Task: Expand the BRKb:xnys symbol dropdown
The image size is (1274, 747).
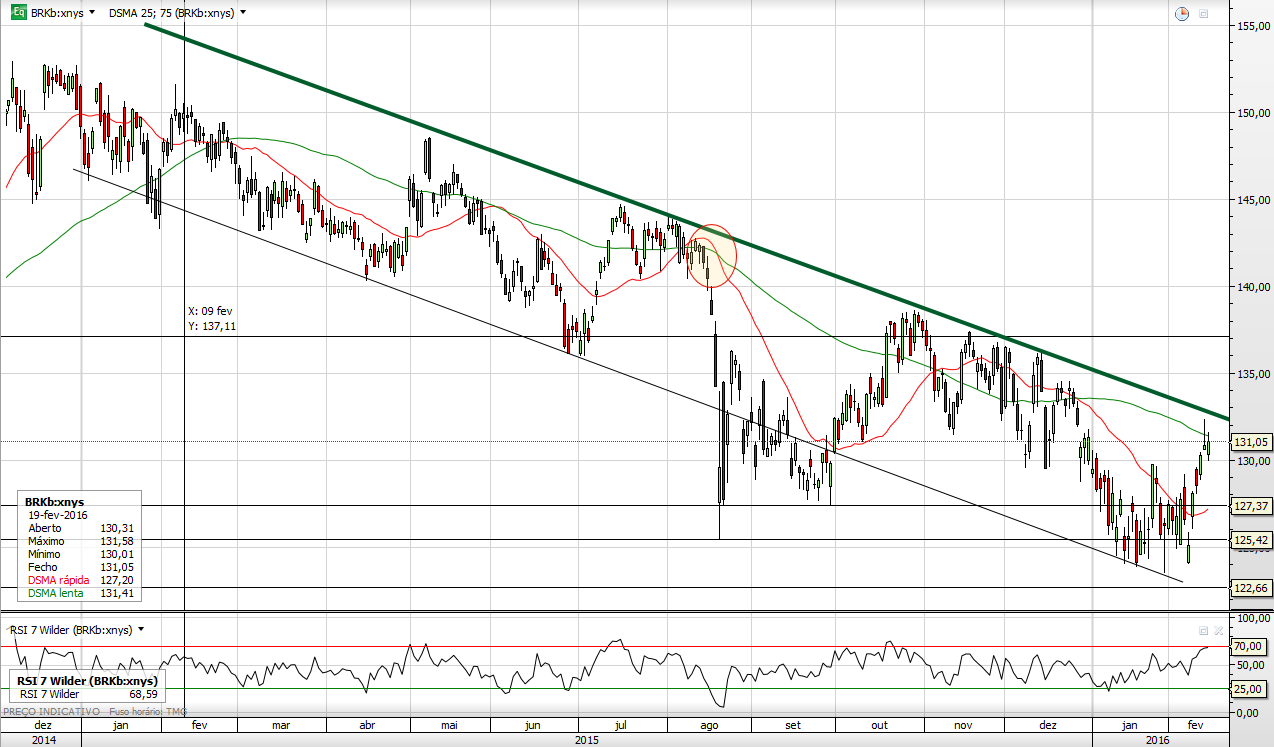Action: (92, 14)
